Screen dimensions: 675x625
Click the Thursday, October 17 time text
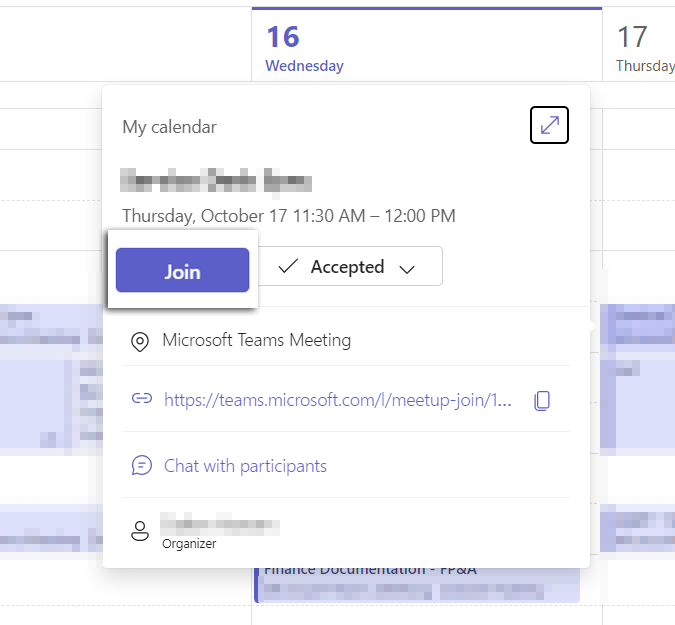(288, 215)
